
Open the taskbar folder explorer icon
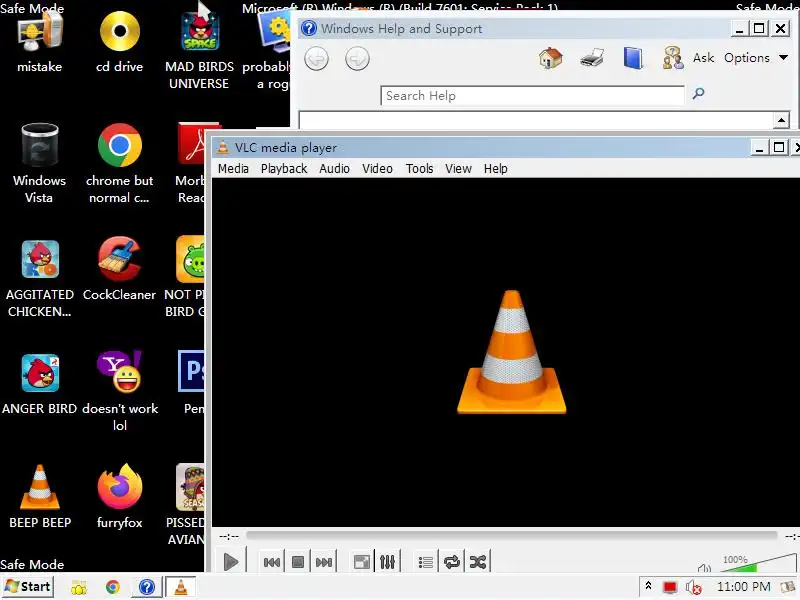[x=79, y=588]
